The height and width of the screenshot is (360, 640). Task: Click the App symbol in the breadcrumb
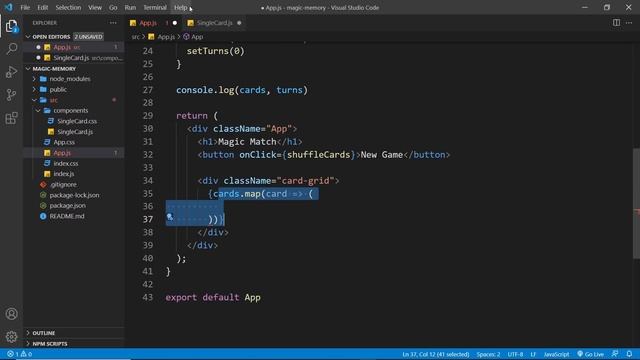tap(193, 37)
